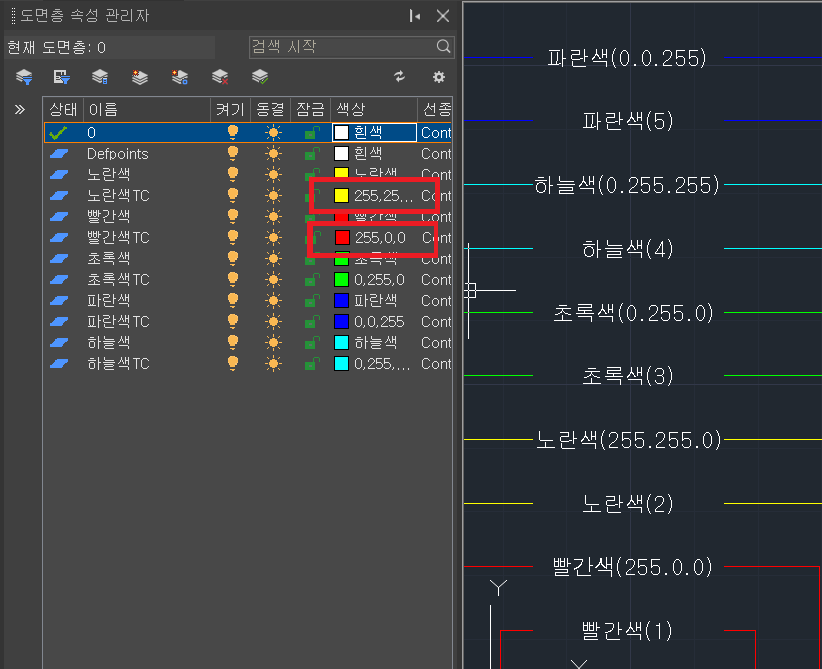
Task: Click the search magnifier icon
Action: click(x=444, y=47)
